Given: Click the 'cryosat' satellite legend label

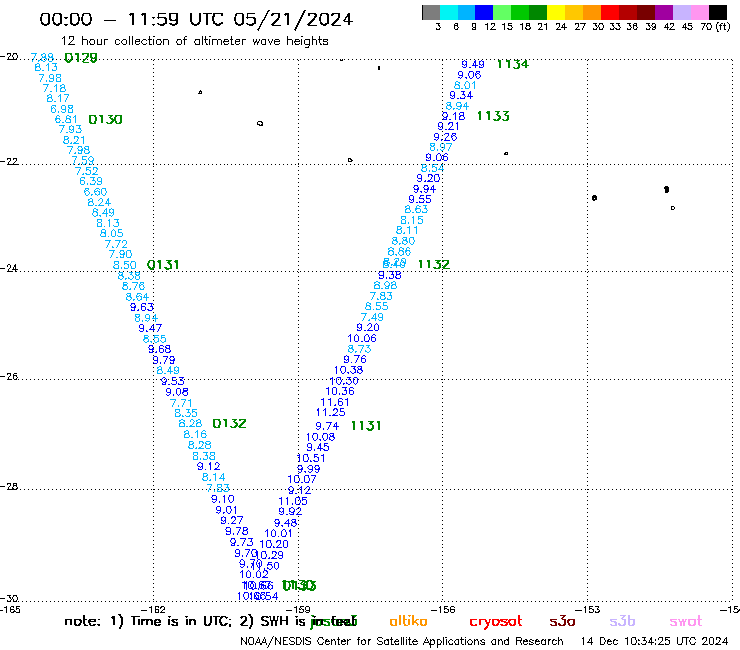Looking at the screenshot, I should click(496, 622).
